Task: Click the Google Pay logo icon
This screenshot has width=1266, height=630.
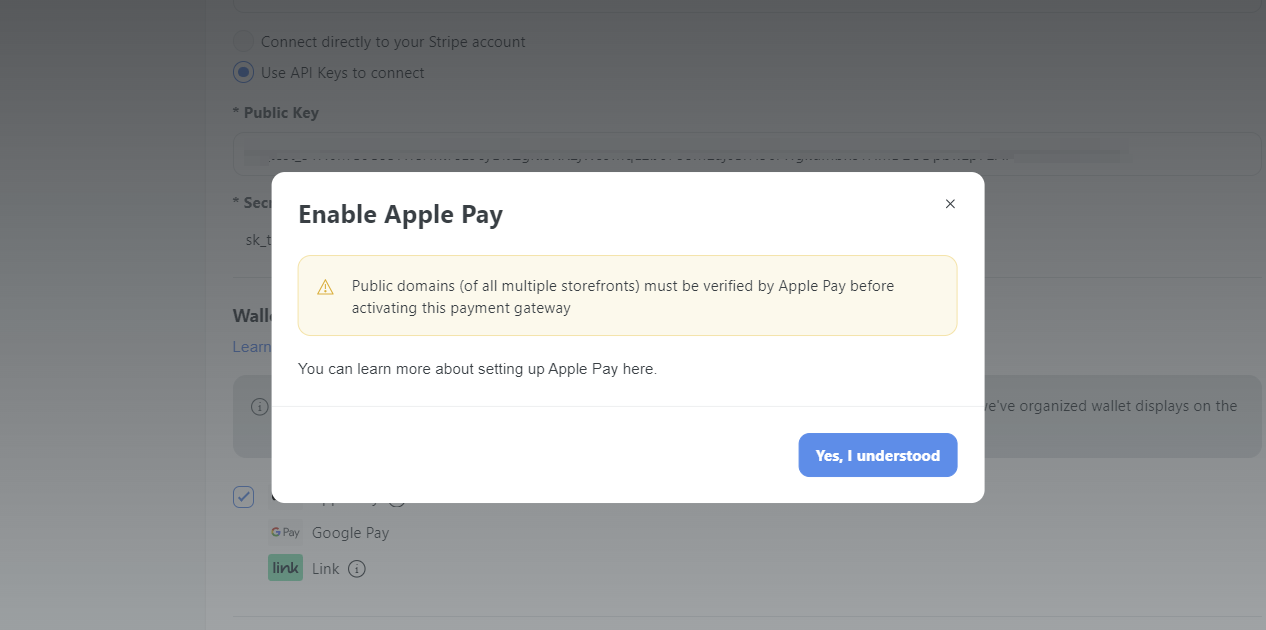Action: point(285,532)
